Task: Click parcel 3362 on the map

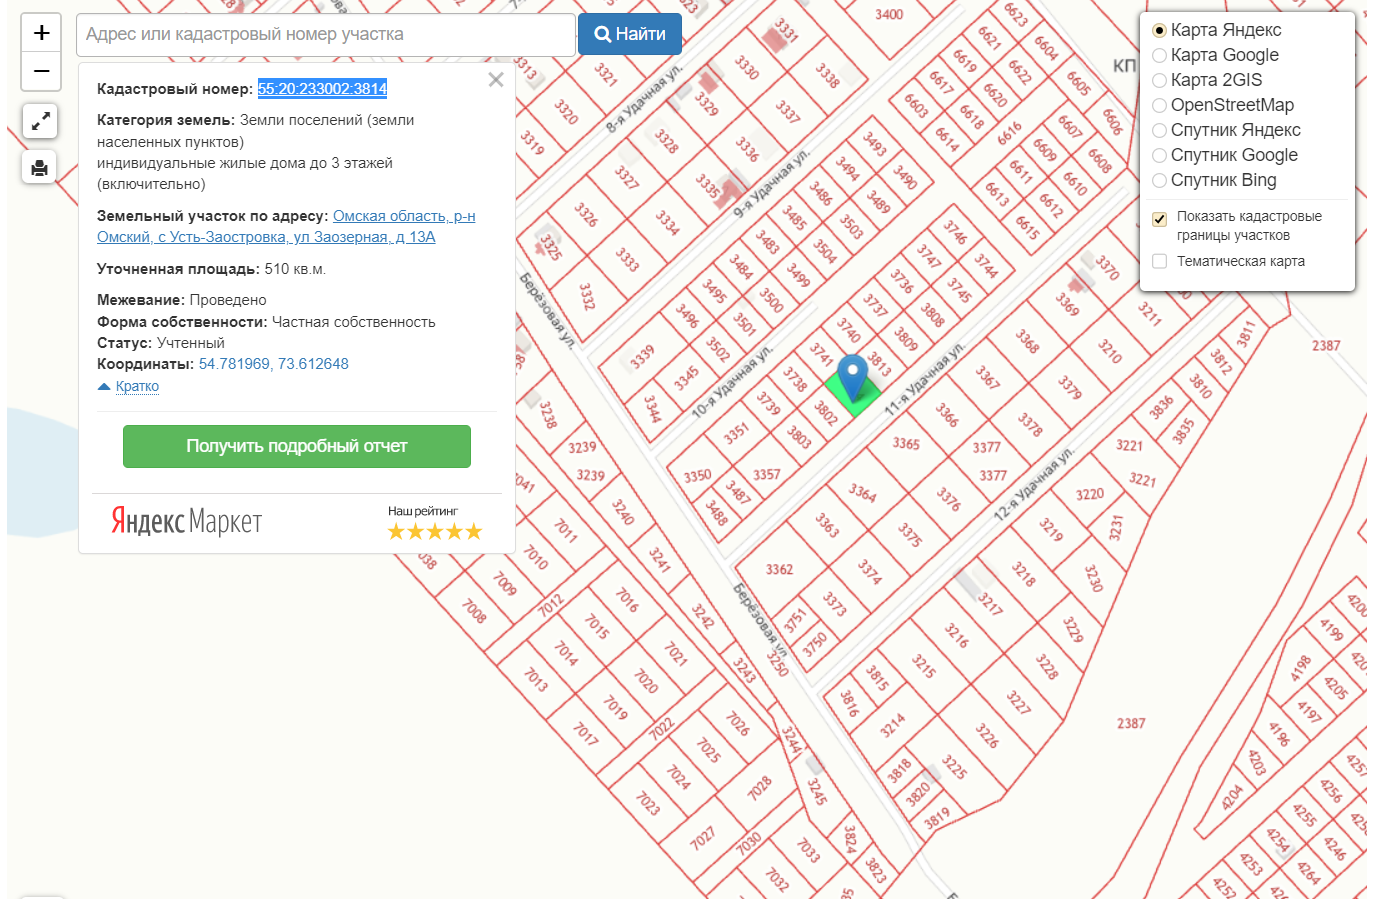Action: [779, 569]
